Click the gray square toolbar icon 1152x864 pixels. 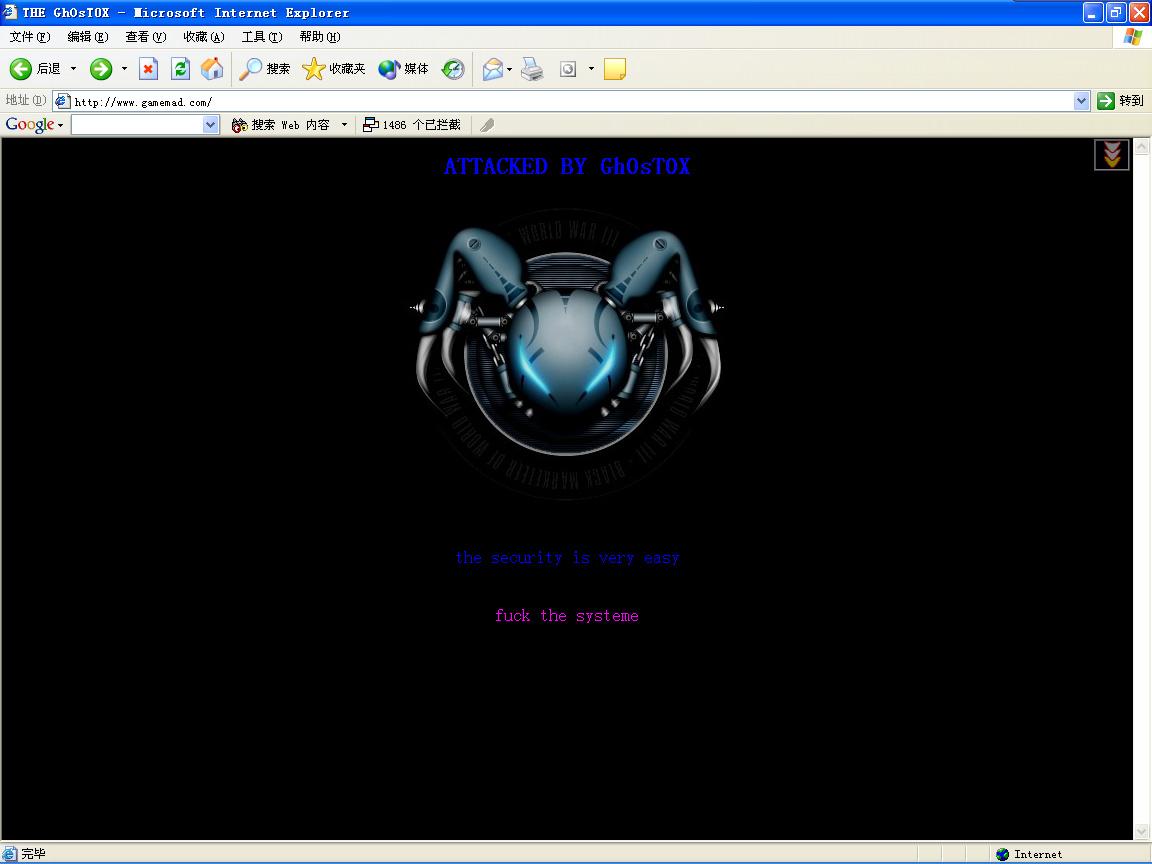568,69
